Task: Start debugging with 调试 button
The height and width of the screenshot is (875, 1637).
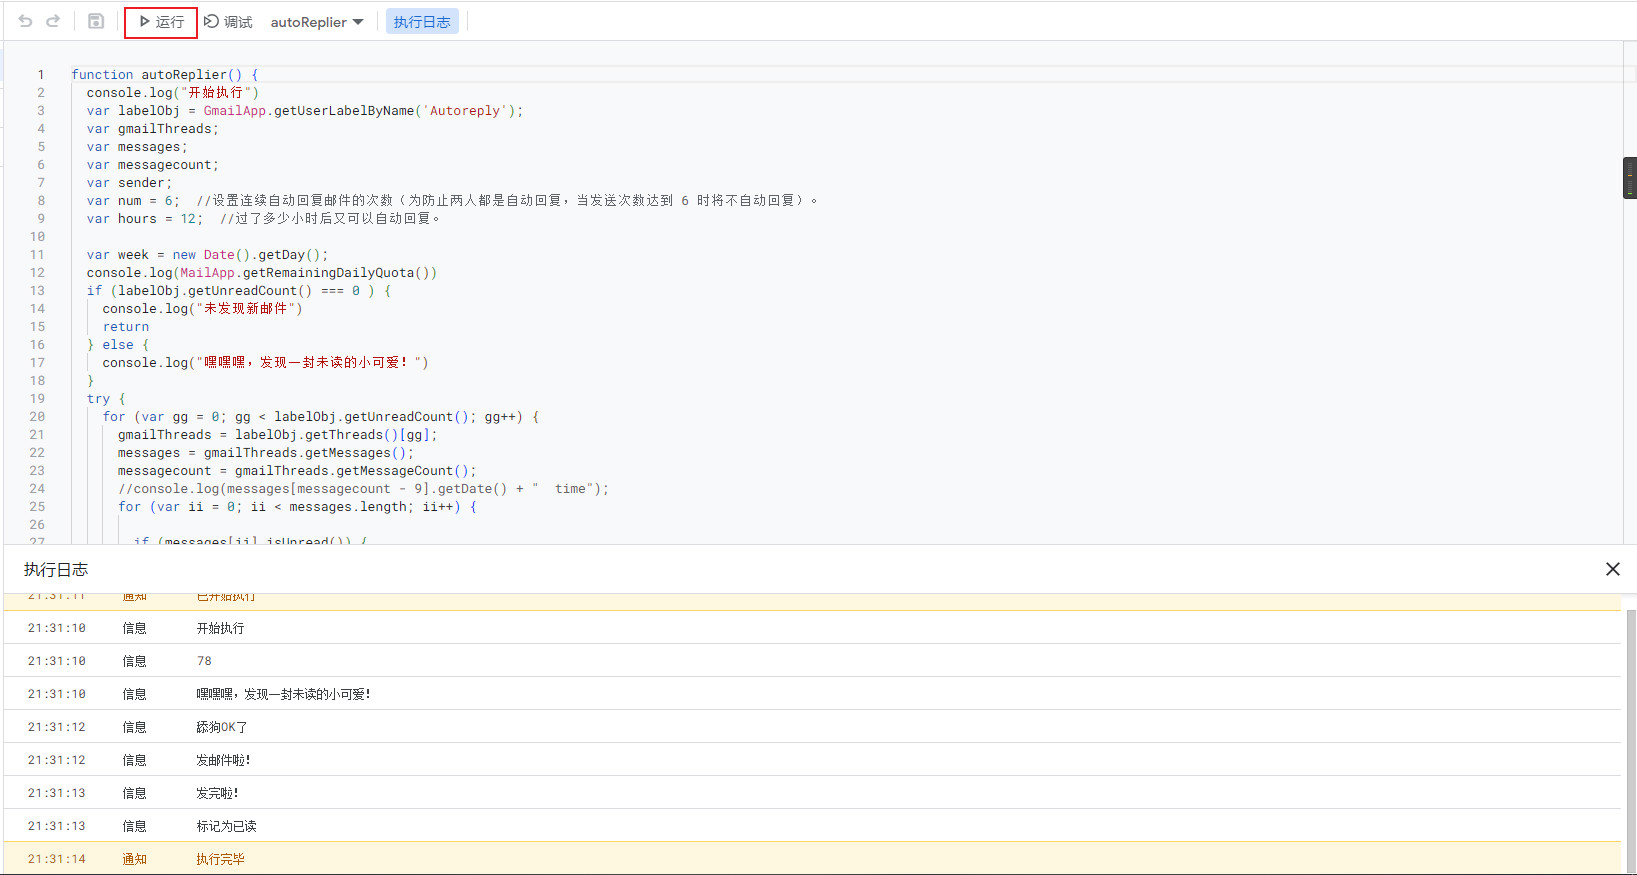Action: (x=228, y=22)
